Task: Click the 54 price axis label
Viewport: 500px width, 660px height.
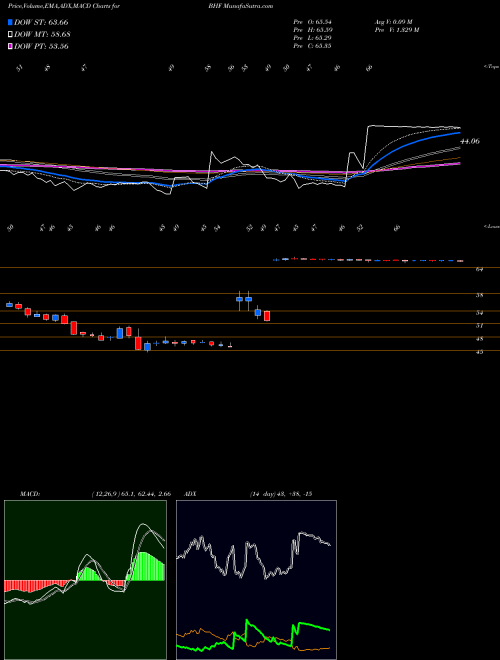Action: (479, 313)
